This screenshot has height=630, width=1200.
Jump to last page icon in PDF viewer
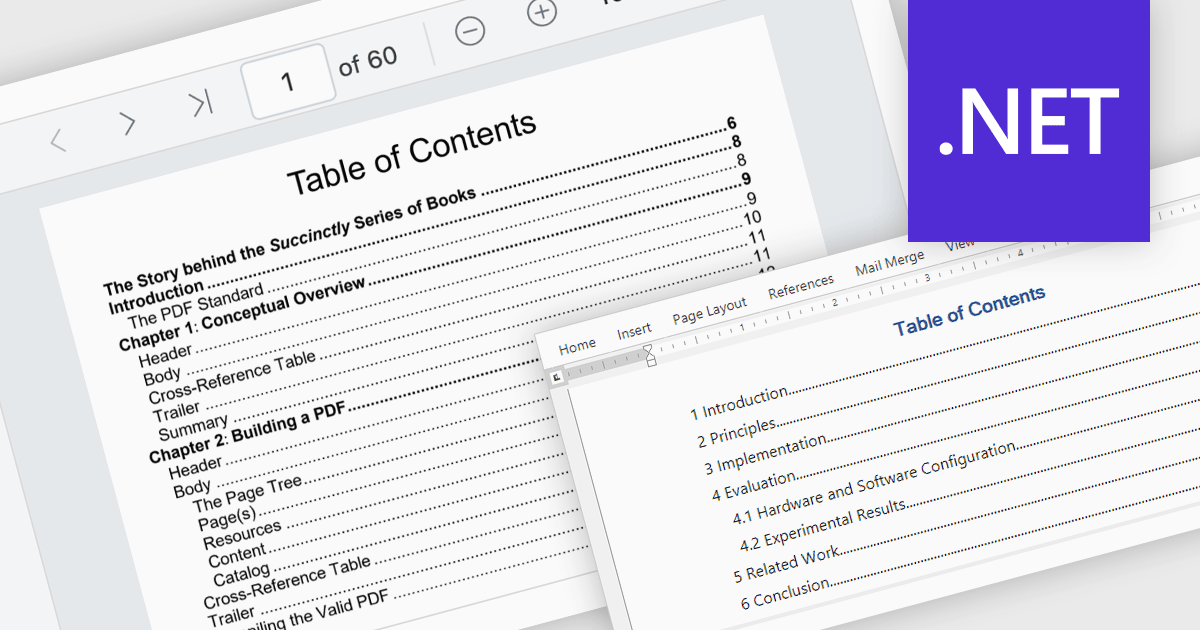[x=200, y=104]
